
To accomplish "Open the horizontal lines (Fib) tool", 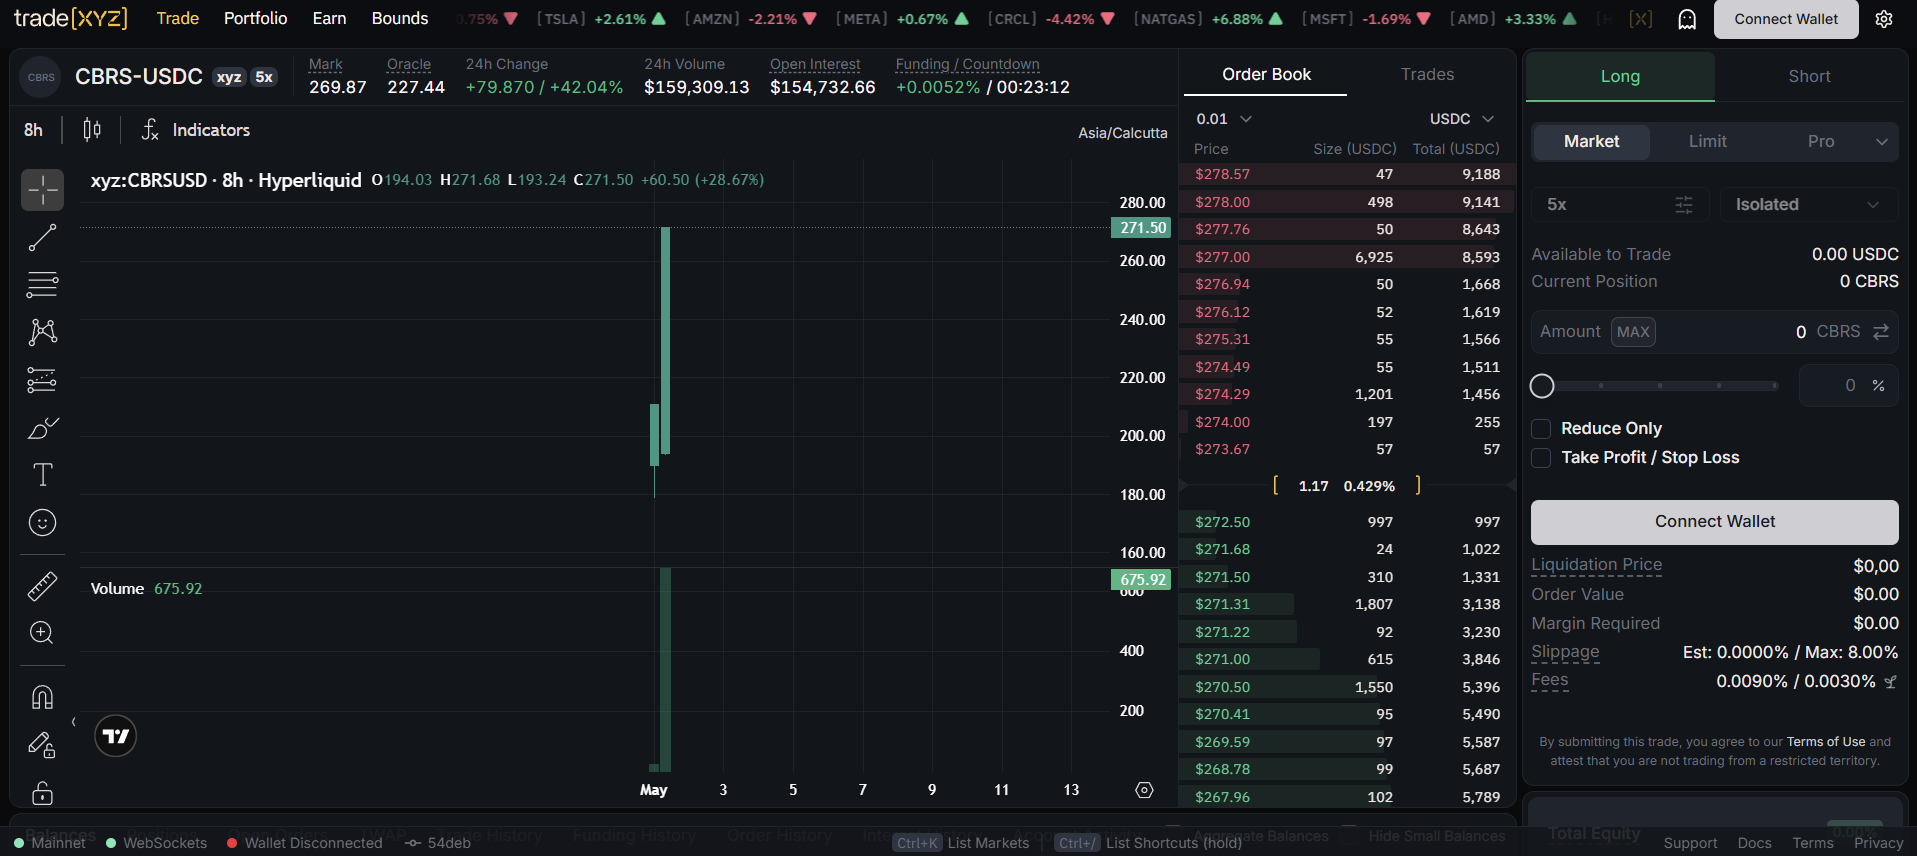I will 42,285.
